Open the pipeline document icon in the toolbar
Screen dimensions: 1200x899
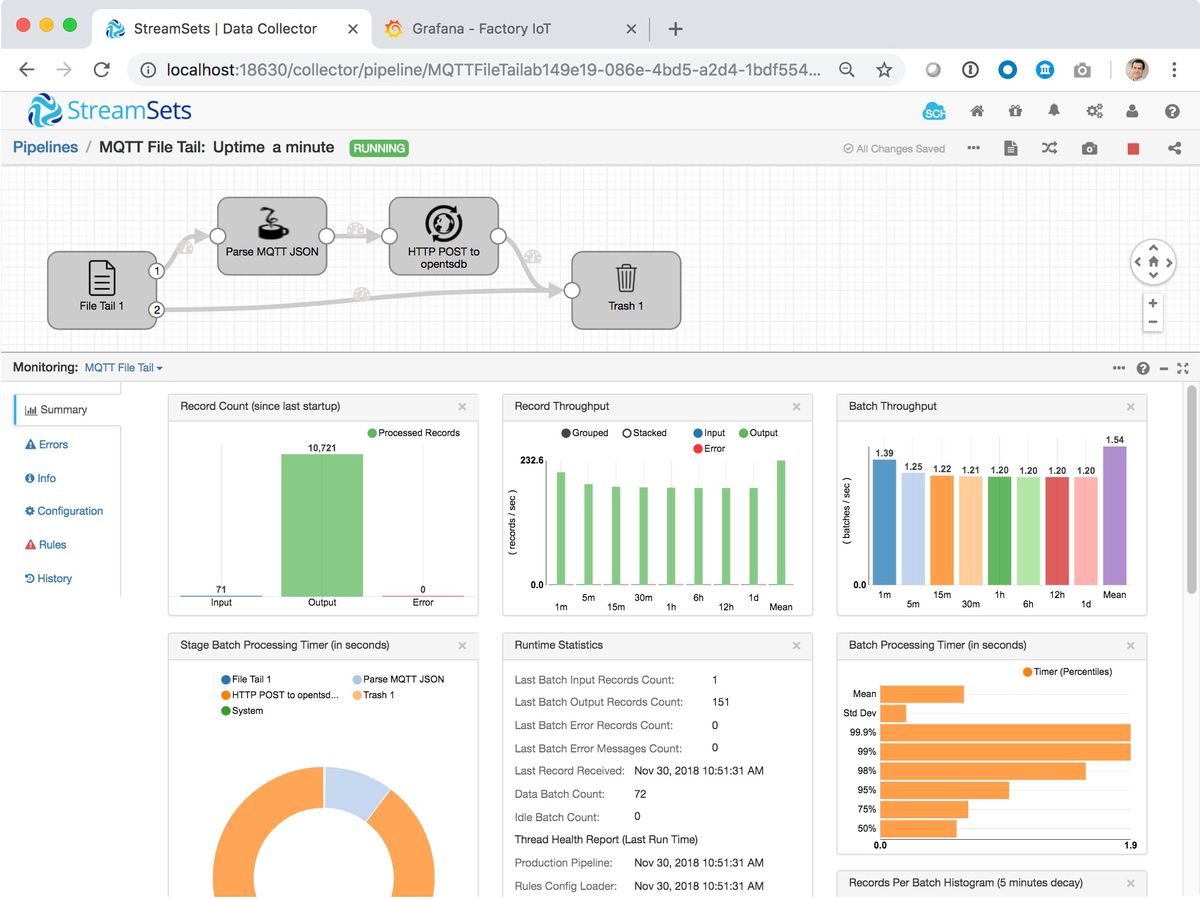tap(1011, 148)
